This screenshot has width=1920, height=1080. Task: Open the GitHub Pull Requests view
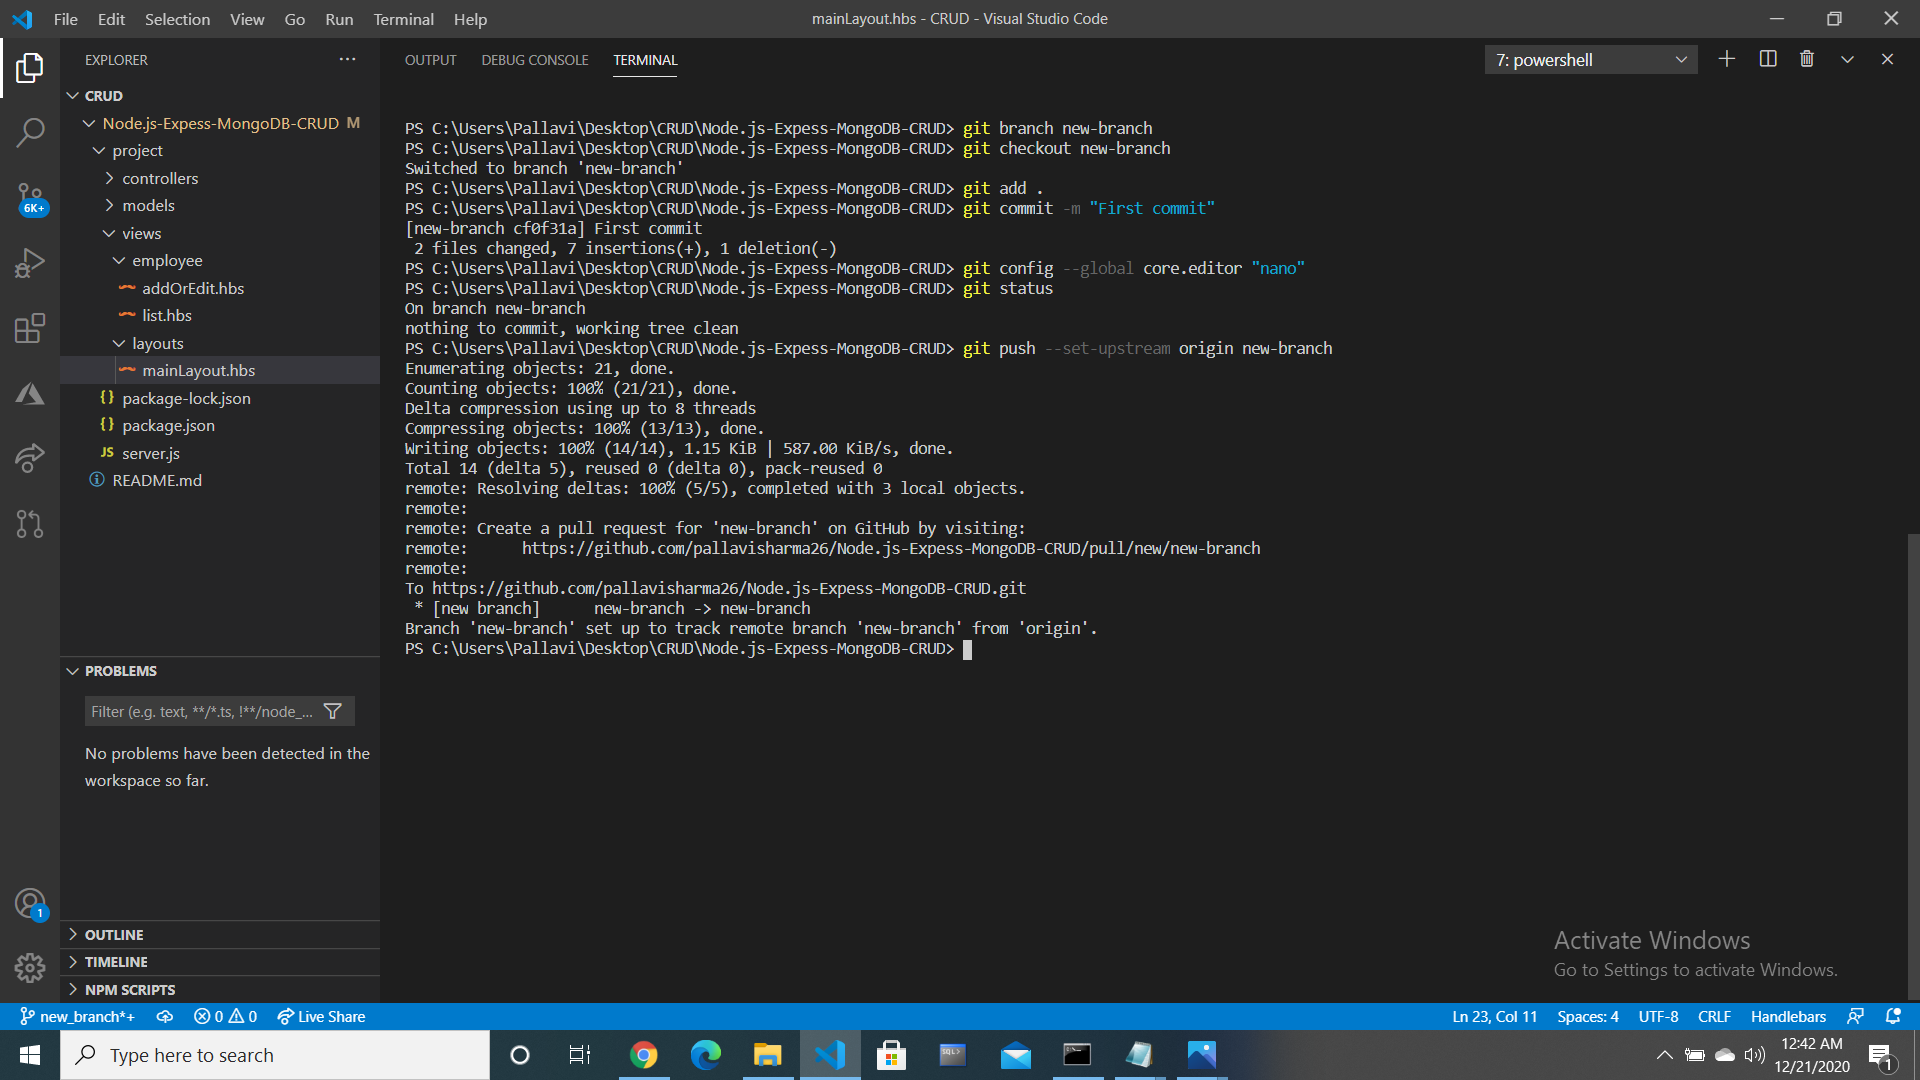pyautogui.click(x=30, y=524)
